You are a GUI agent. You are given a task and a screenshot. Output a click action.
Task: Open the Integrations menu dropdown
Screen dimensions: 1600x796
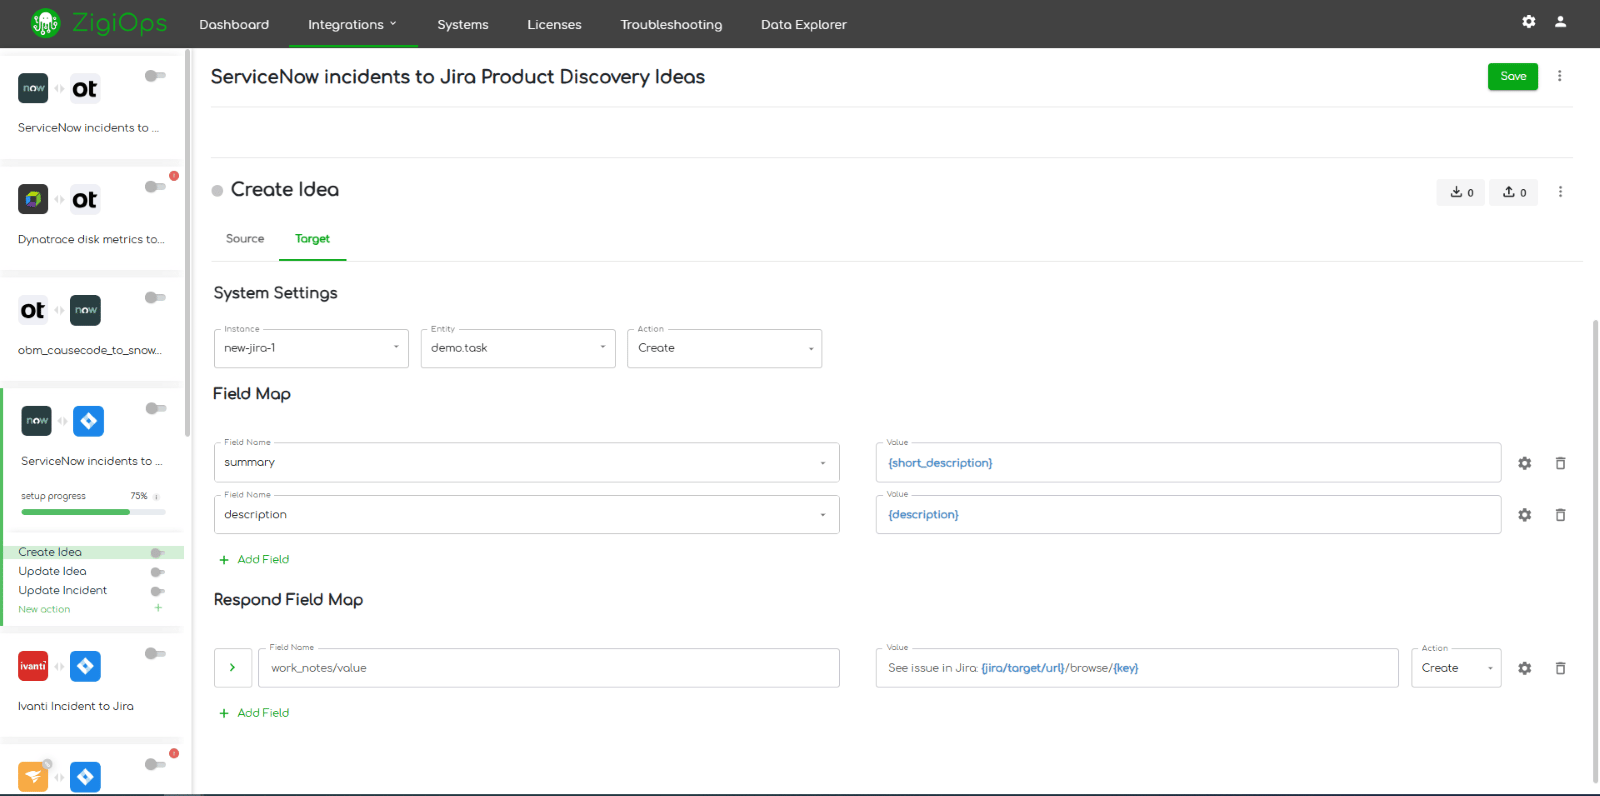click(x=352, y=24)
